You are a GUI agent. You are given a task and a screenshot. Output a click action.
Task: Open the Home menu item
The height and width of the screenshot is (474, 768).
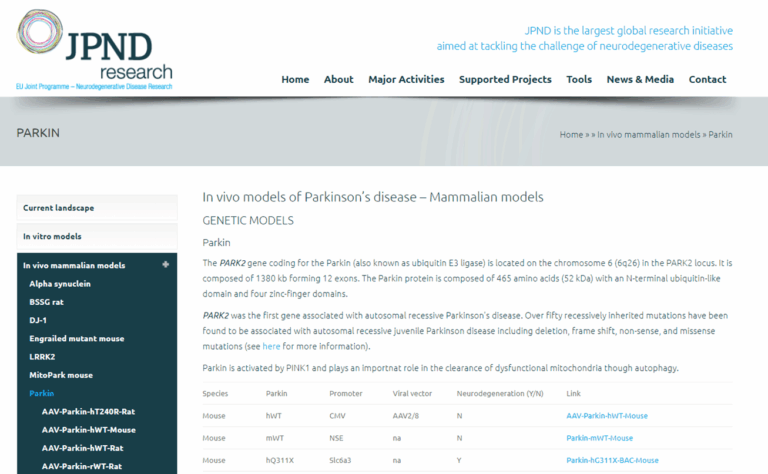[295, 79]
